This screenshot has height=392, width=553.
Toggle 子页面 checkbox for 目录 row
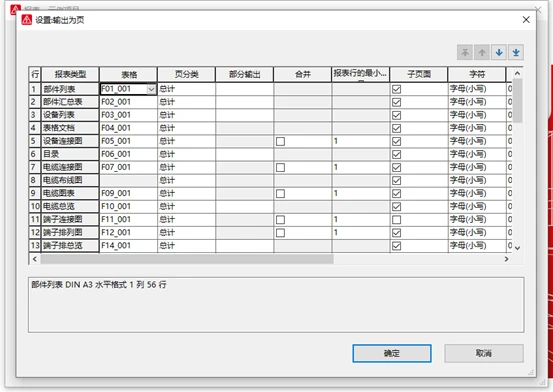[x=396, y=155]
